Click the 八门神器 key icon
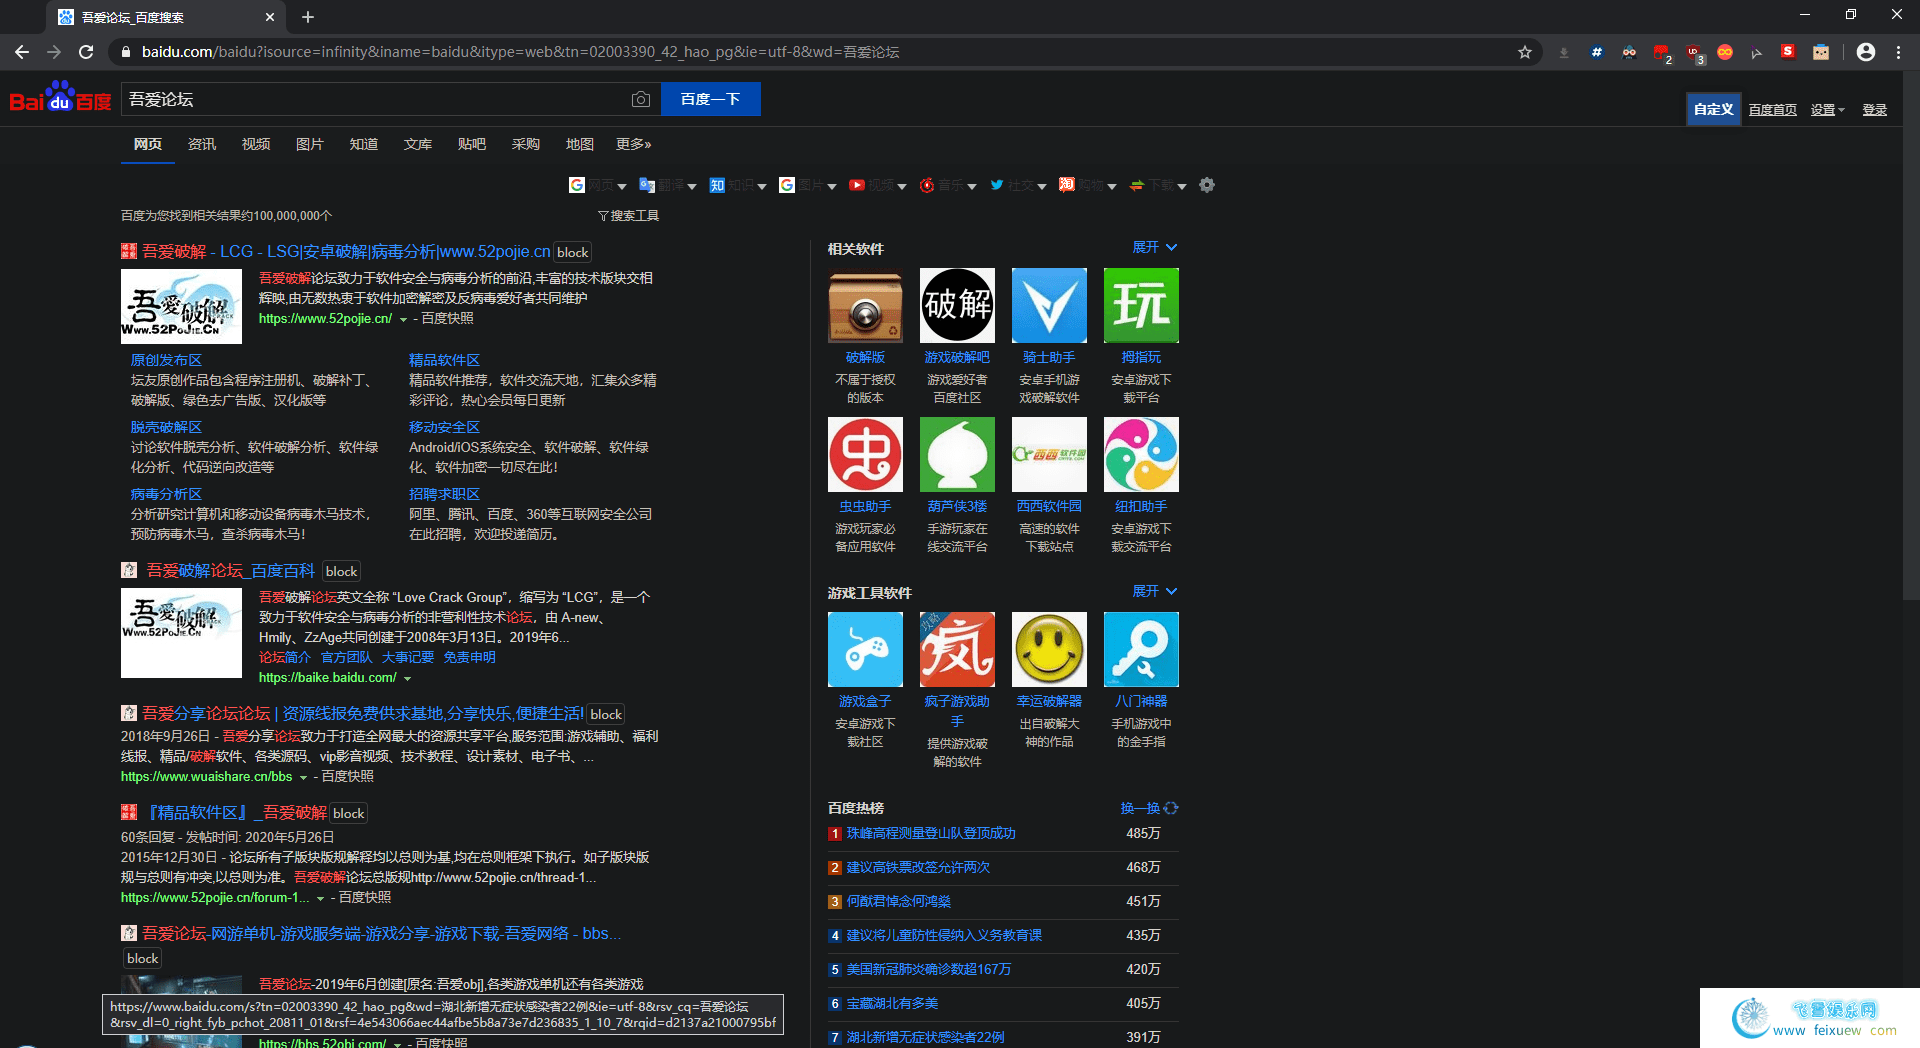The width and height of the screenshot is (1920, 1048). [1141, 649]
